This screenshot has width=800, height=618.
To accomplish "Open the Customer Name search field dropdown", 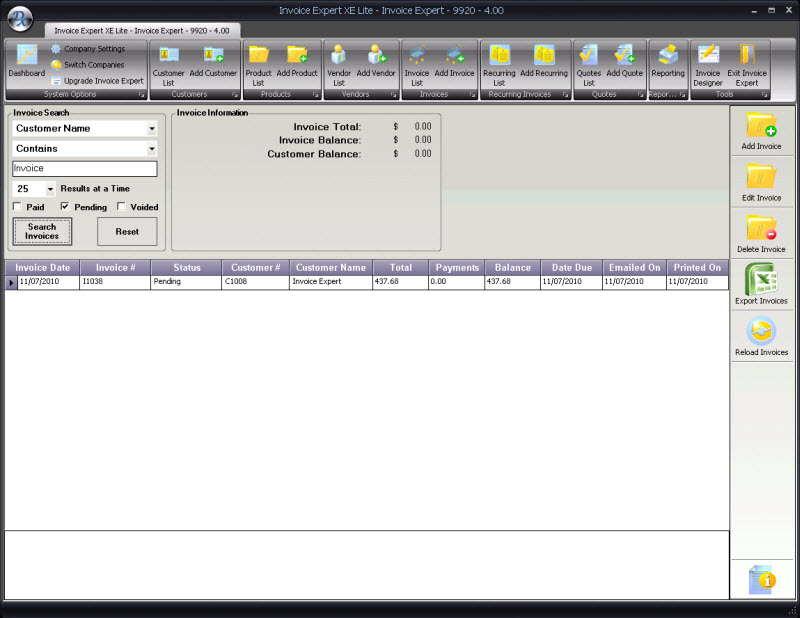I will coord(152,129).
